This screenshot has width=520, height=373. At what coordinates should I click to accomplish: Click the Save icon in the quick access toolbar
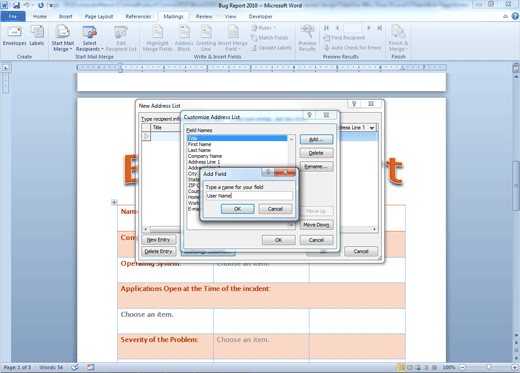[16, 5]
